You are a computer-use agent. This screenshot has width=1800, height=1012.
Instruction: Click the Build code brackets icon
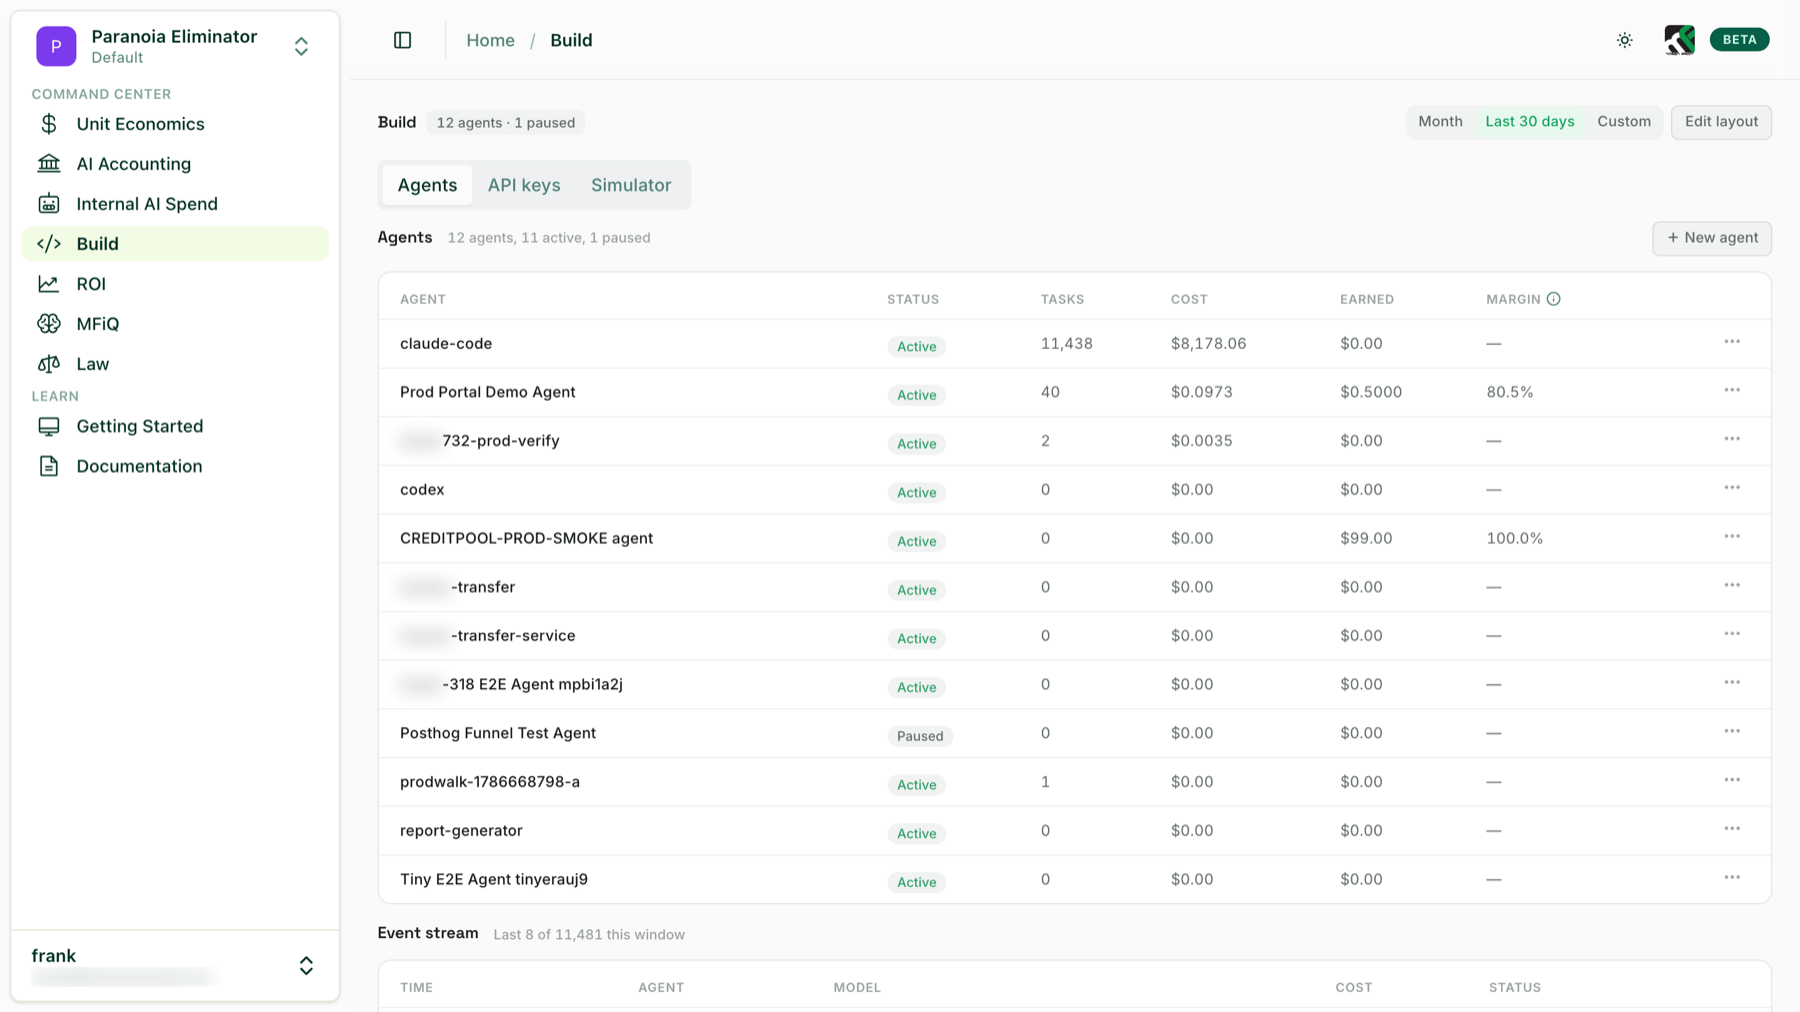[x=48, y=244]
